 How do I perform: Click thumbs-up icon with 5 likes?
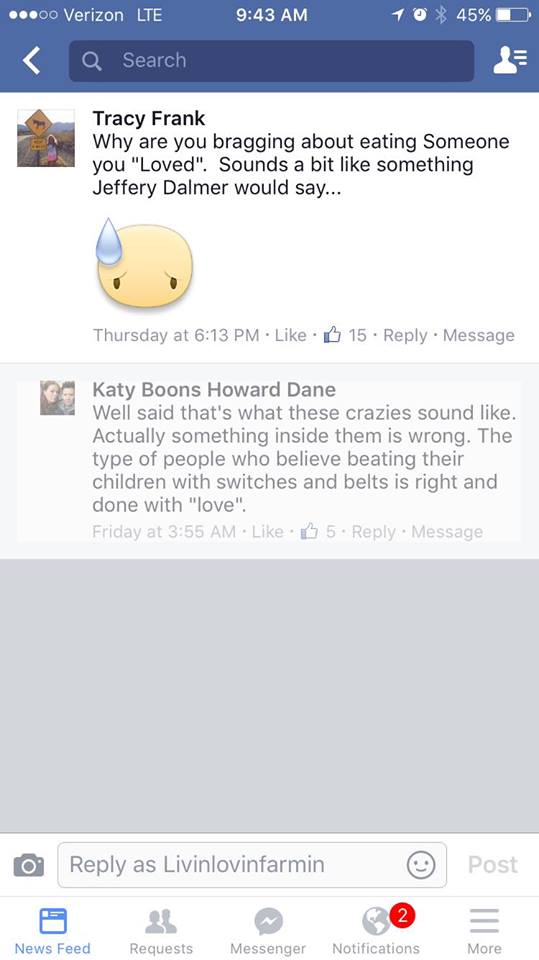(309, 531)
